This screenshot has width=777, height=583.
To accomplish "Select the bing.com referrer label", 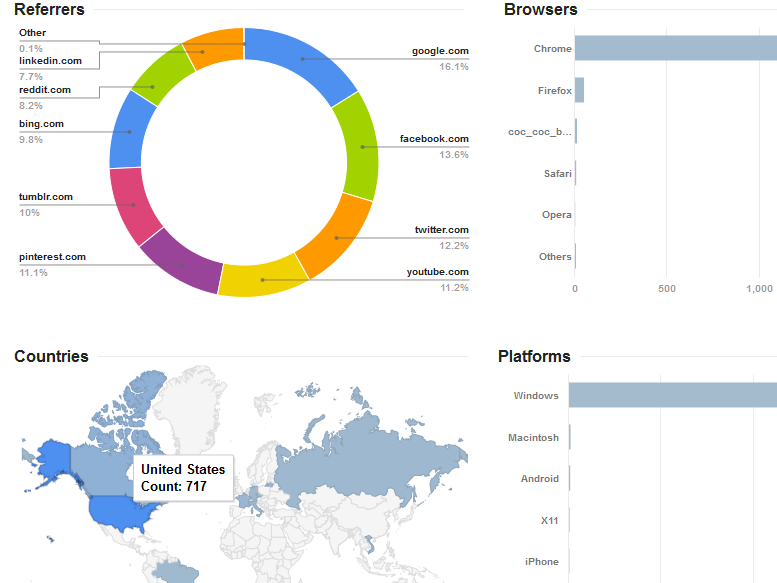I will coord(42,124).
